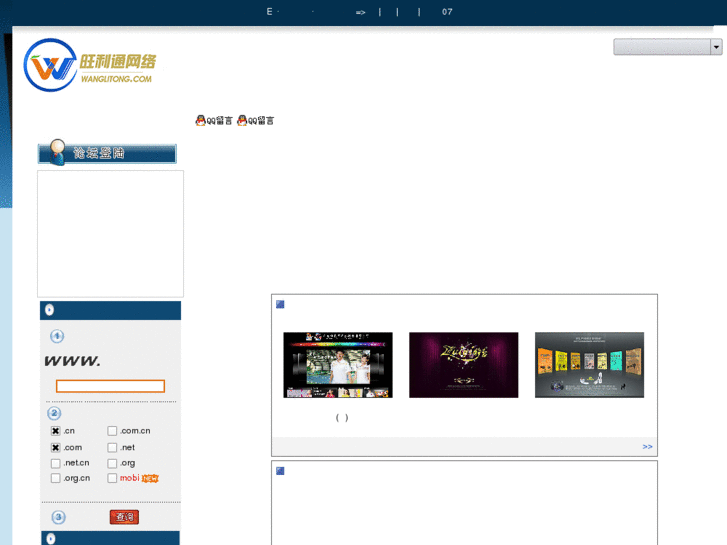727x545 pixels.
Task: Click the domain name input field
Action: (110, 386)
